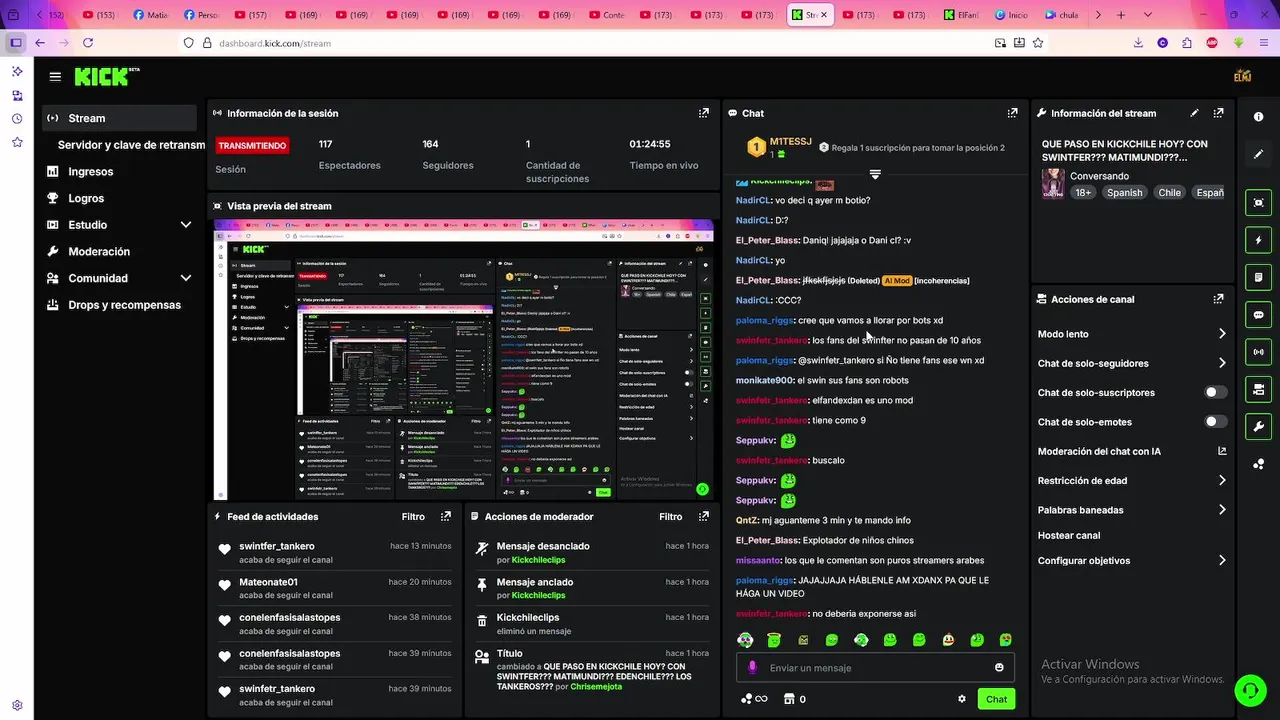Click the three-dots icon in right toolbar
The width and height of the screenshot is (1280, 720).
tap(1258, 464)
